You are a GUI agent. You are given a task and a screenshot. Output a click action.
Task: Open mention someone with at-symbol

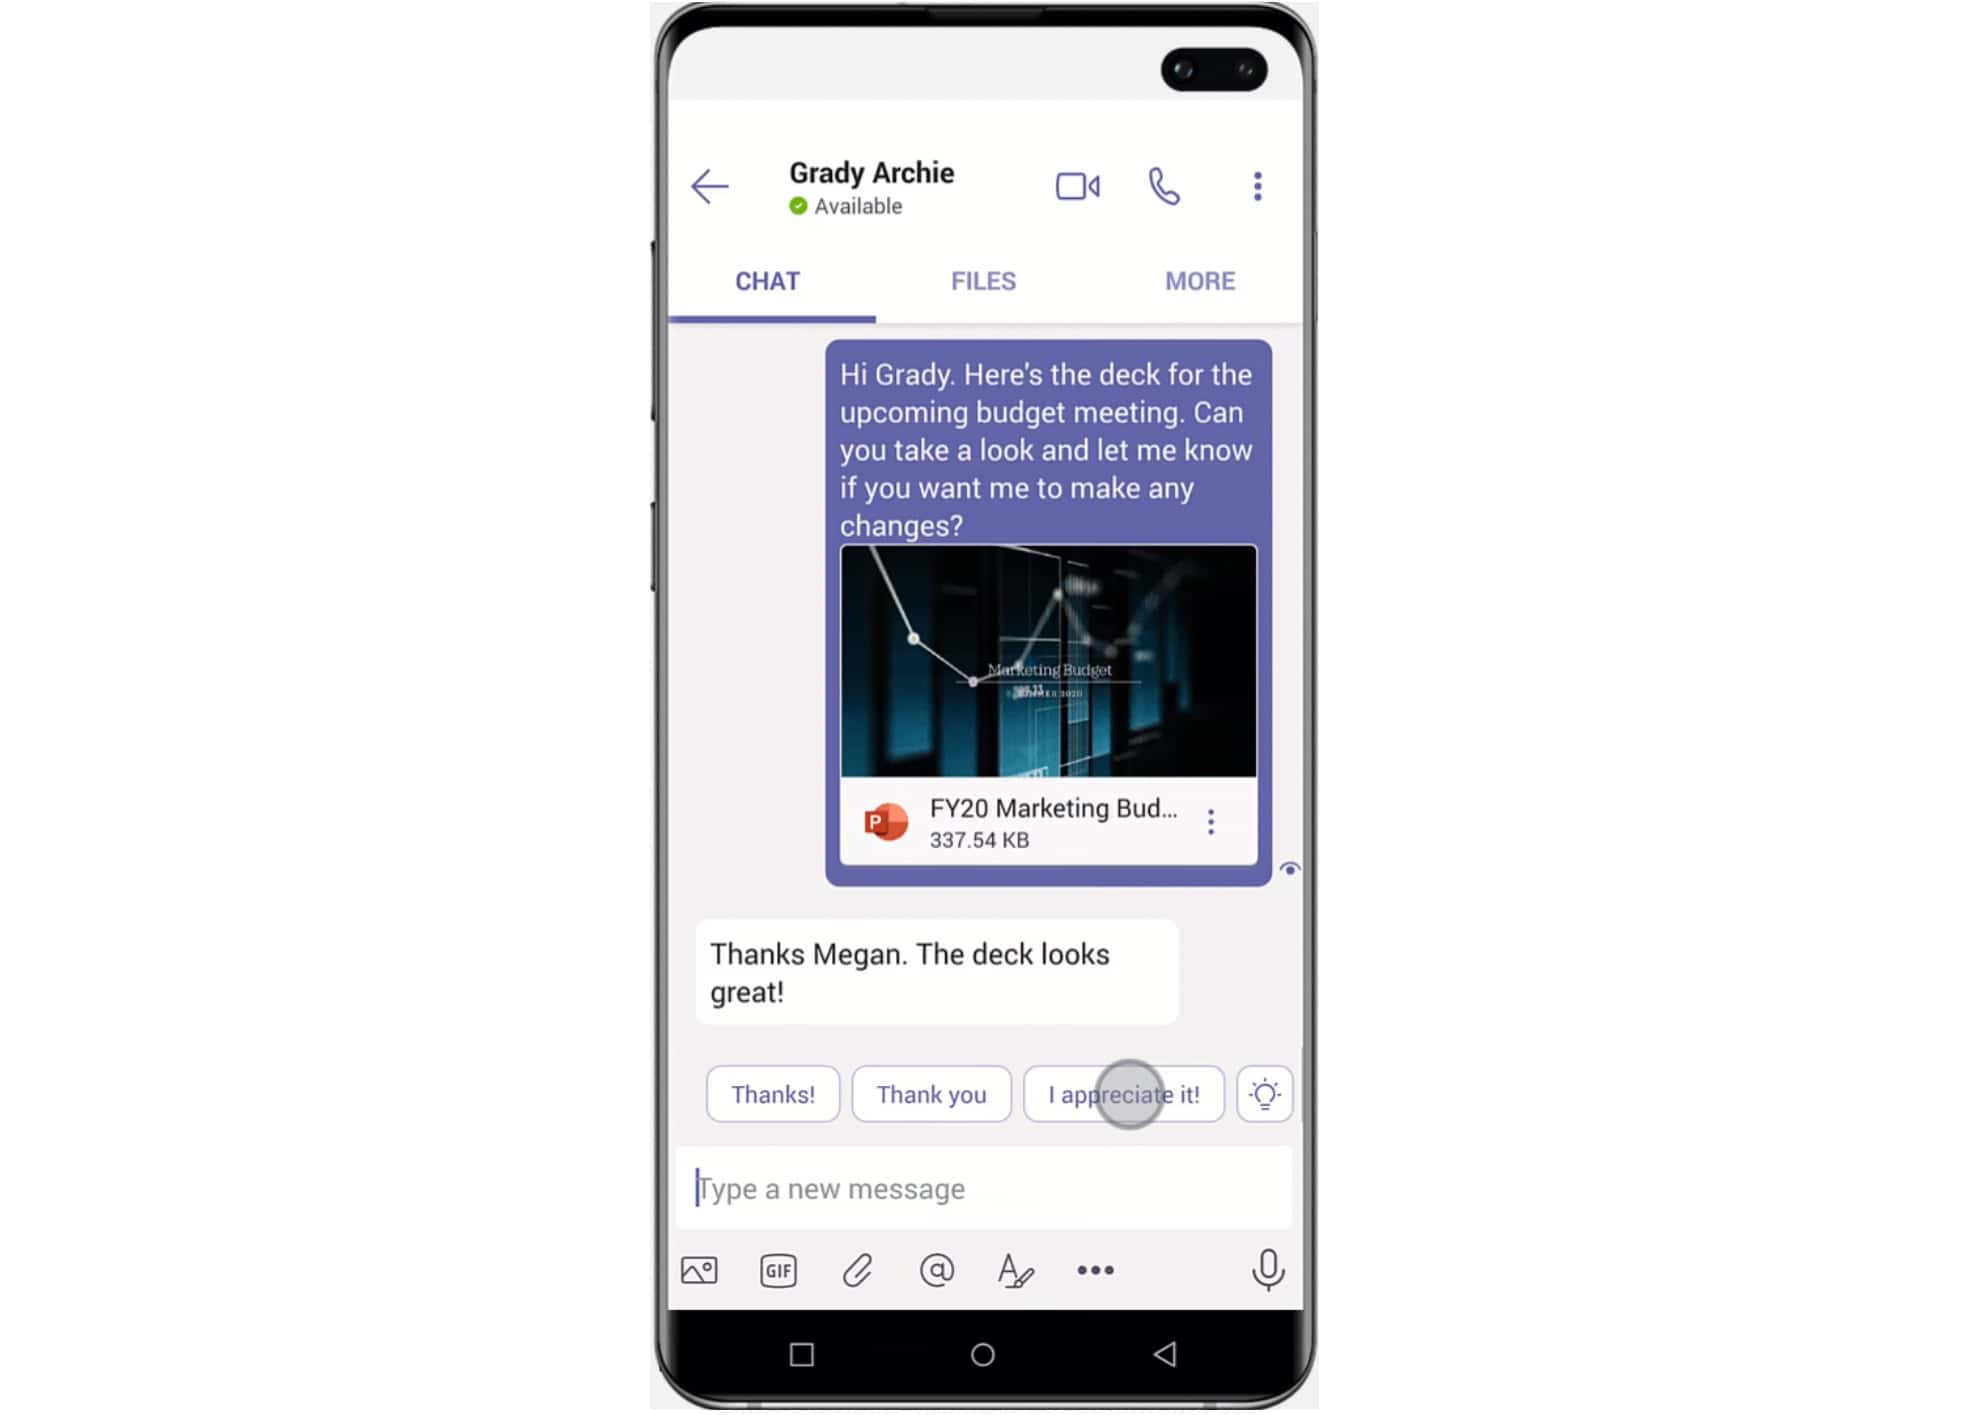937,1268
